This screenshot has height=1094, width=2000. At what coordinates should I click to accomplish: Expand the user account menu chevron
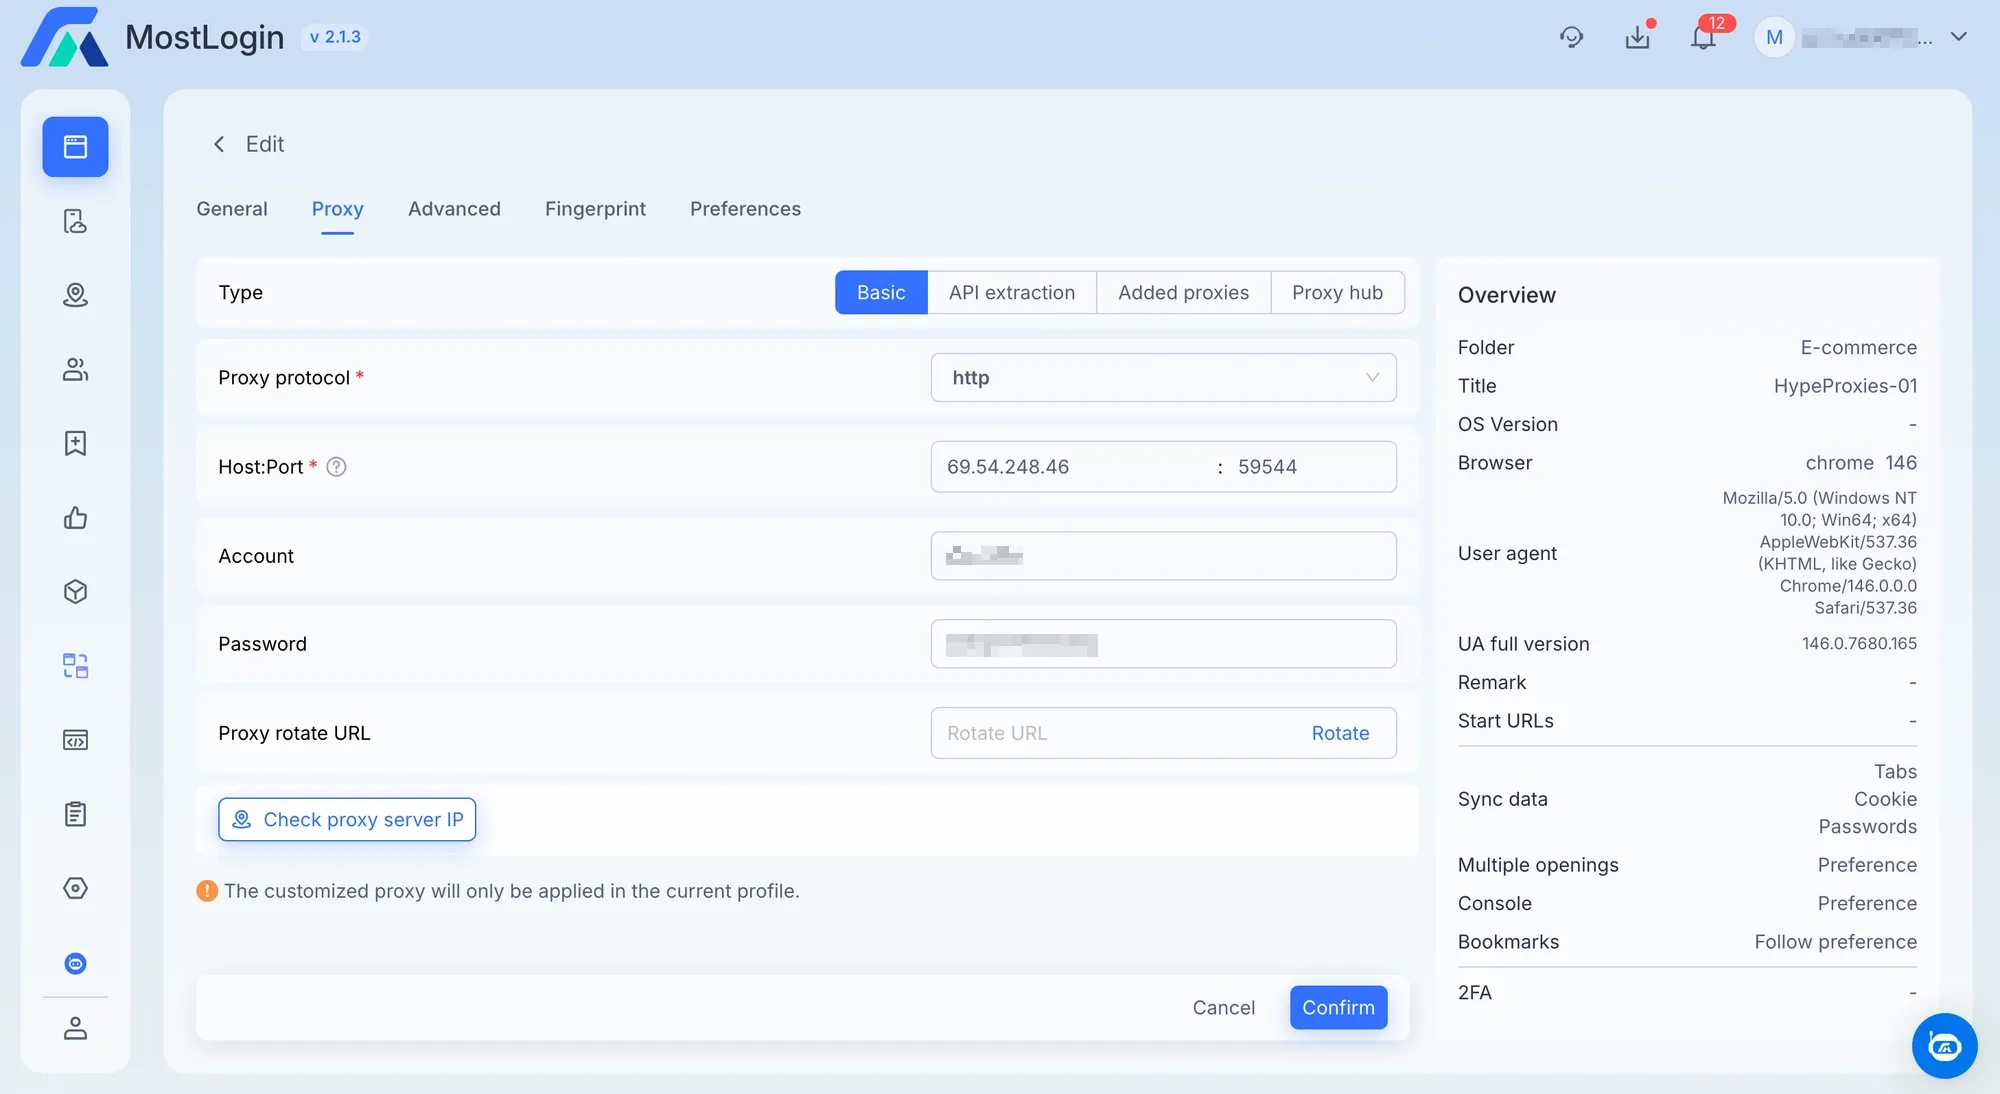tap(1958, 37)
